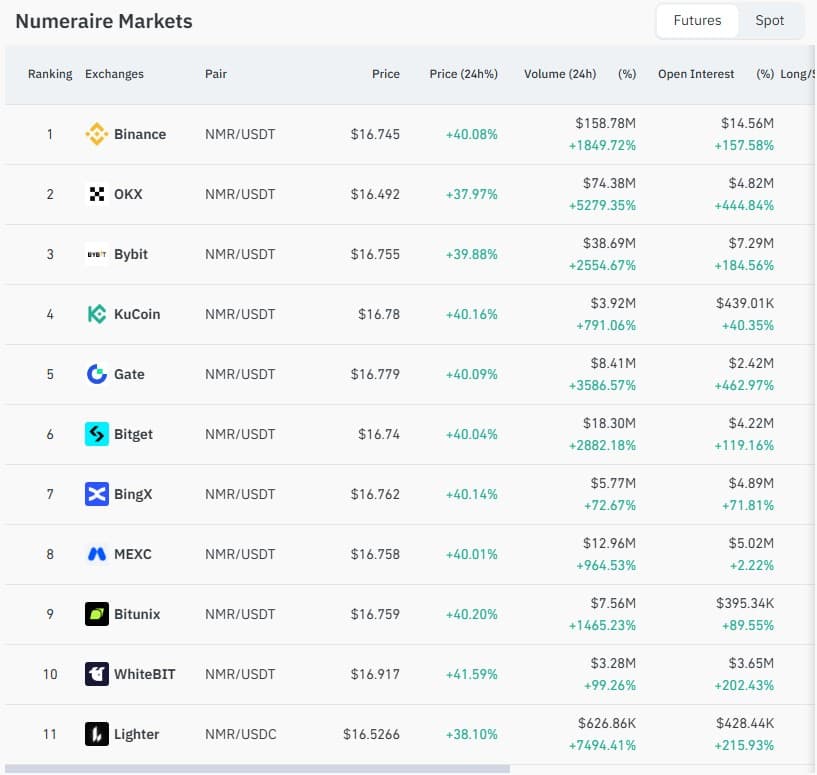
Task: Click the Gate logo icon
Action: (x=97, y=374)
